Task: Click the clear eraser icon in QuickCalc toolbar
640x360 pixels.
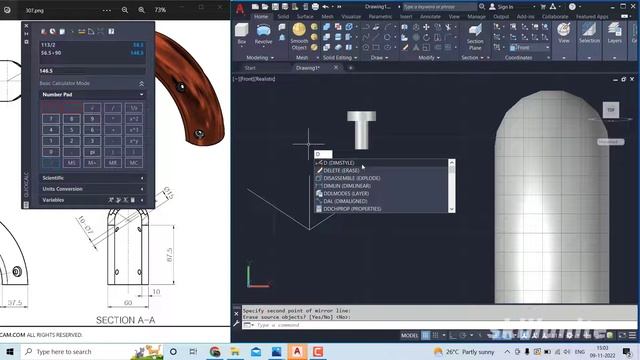Action: pyautogui.click(x=43, y=31)
